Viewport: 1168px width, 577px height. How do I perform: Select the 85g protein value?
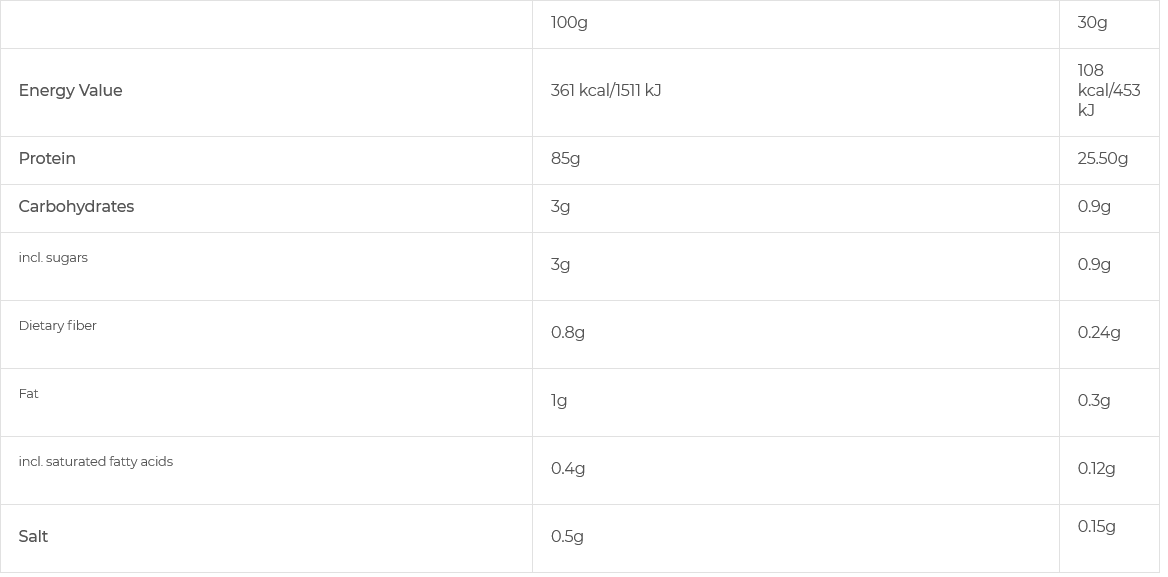[565, 159]
